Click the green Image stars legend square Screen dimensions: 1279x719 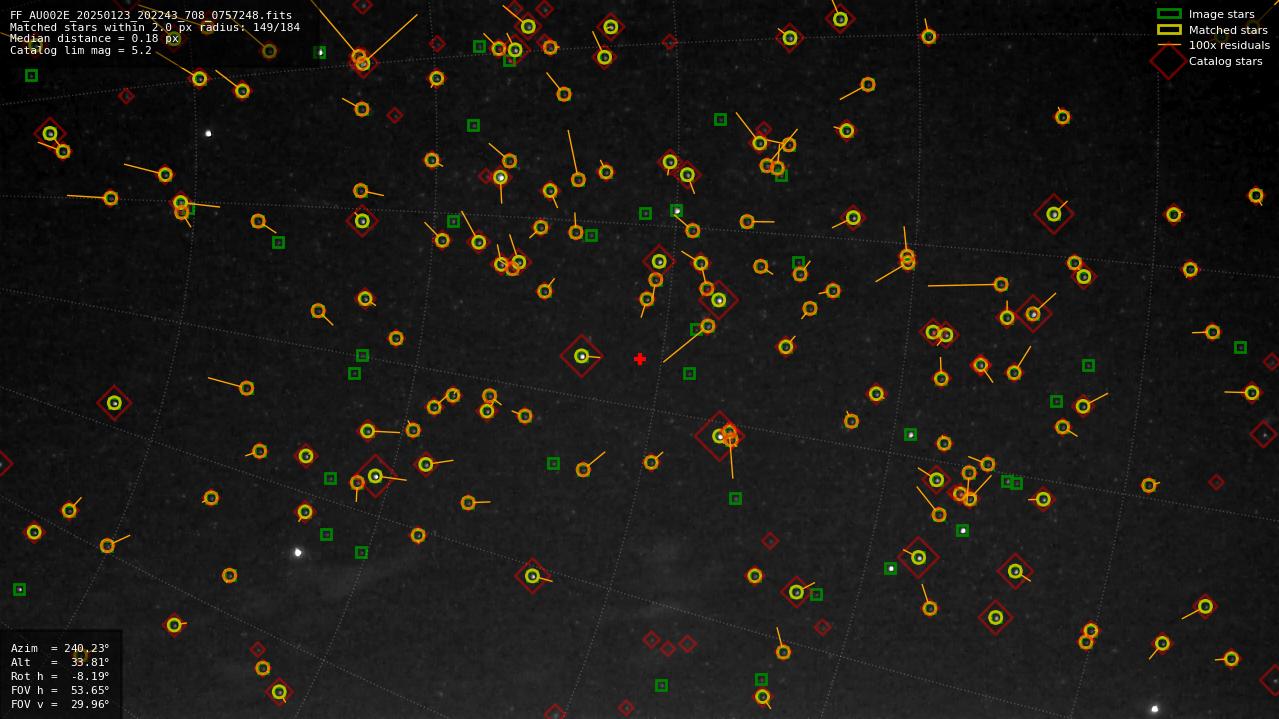point(1169,14)
